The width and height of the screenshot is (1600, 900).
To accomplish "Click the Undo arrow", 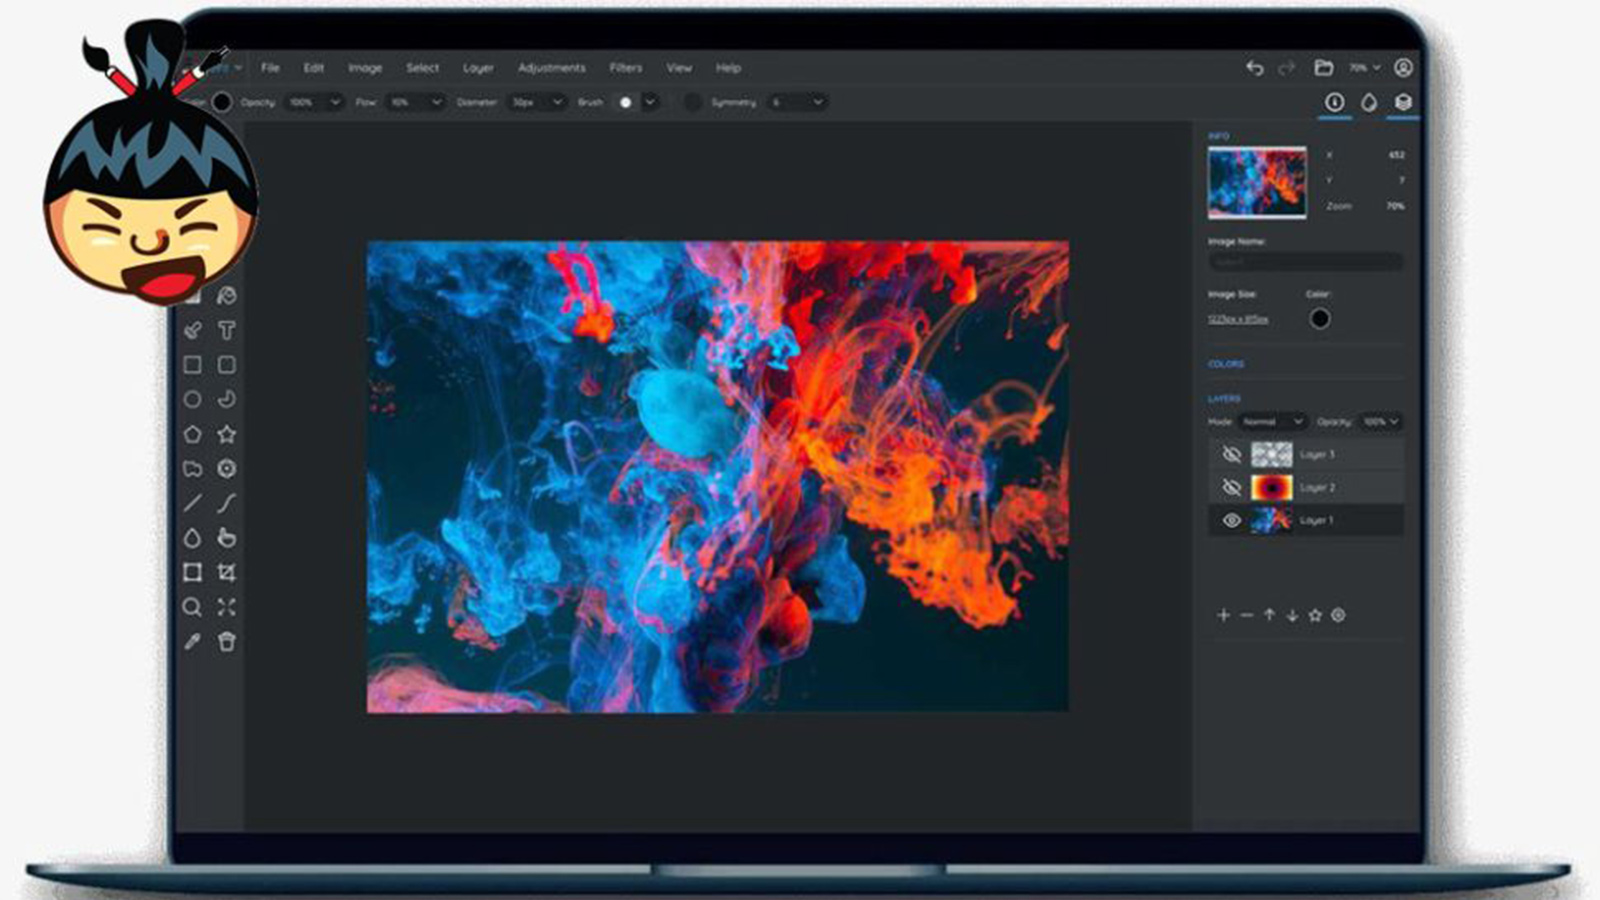I will pos(1255,68).
